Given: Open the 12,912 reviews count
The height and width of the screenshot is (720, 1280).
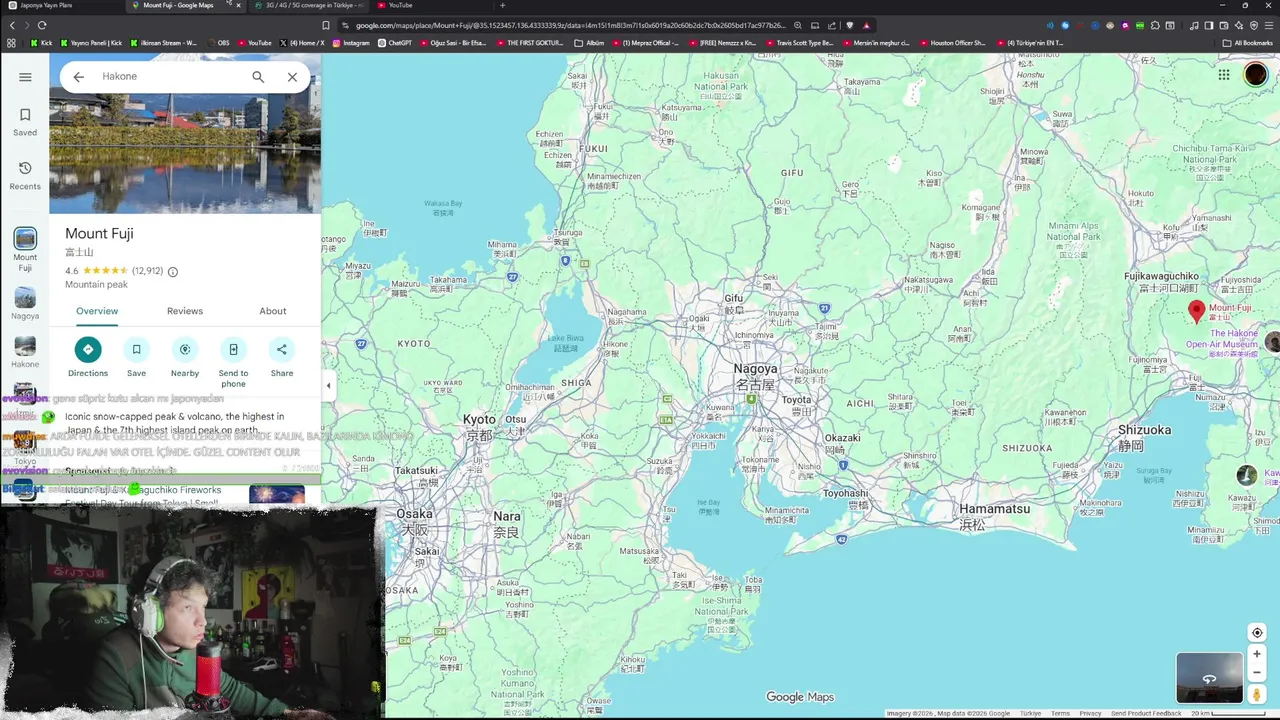Looking at the screenshot, I should click(147, 271).
